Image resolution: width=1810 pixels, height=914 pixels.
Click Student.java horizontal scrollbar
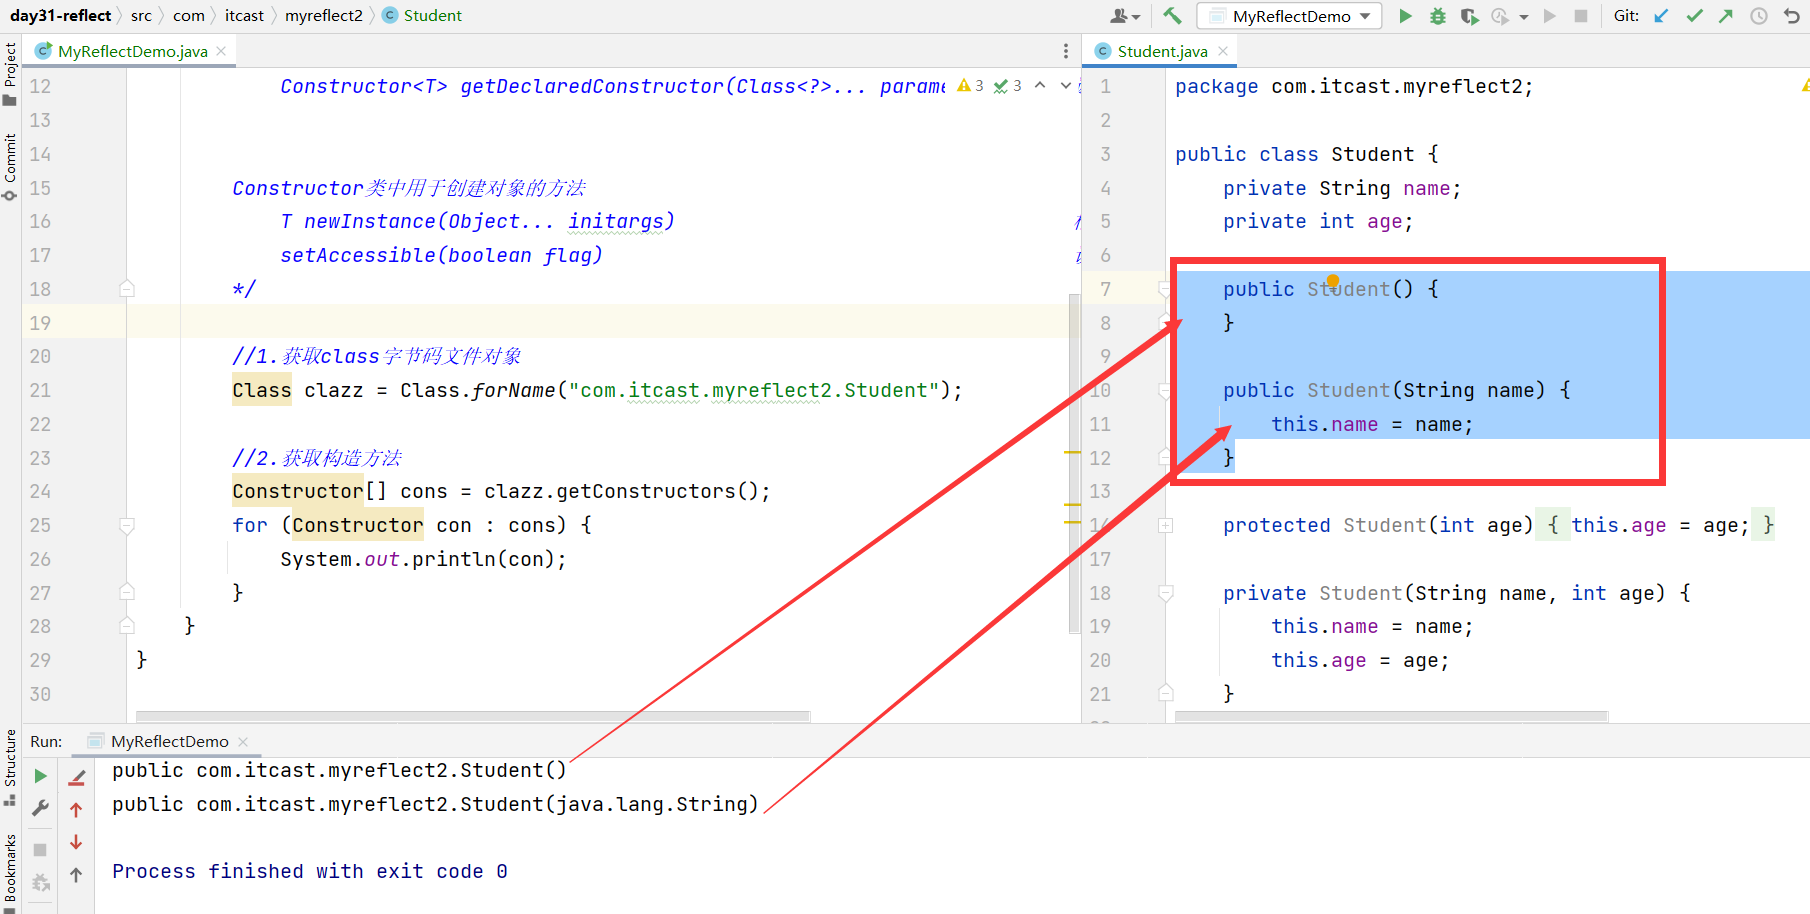tap(1391, 716)
